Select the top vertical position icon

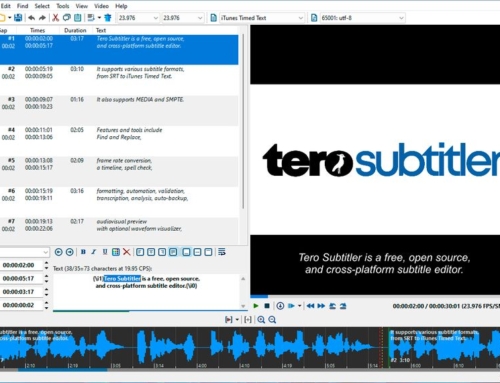[208, 252]
